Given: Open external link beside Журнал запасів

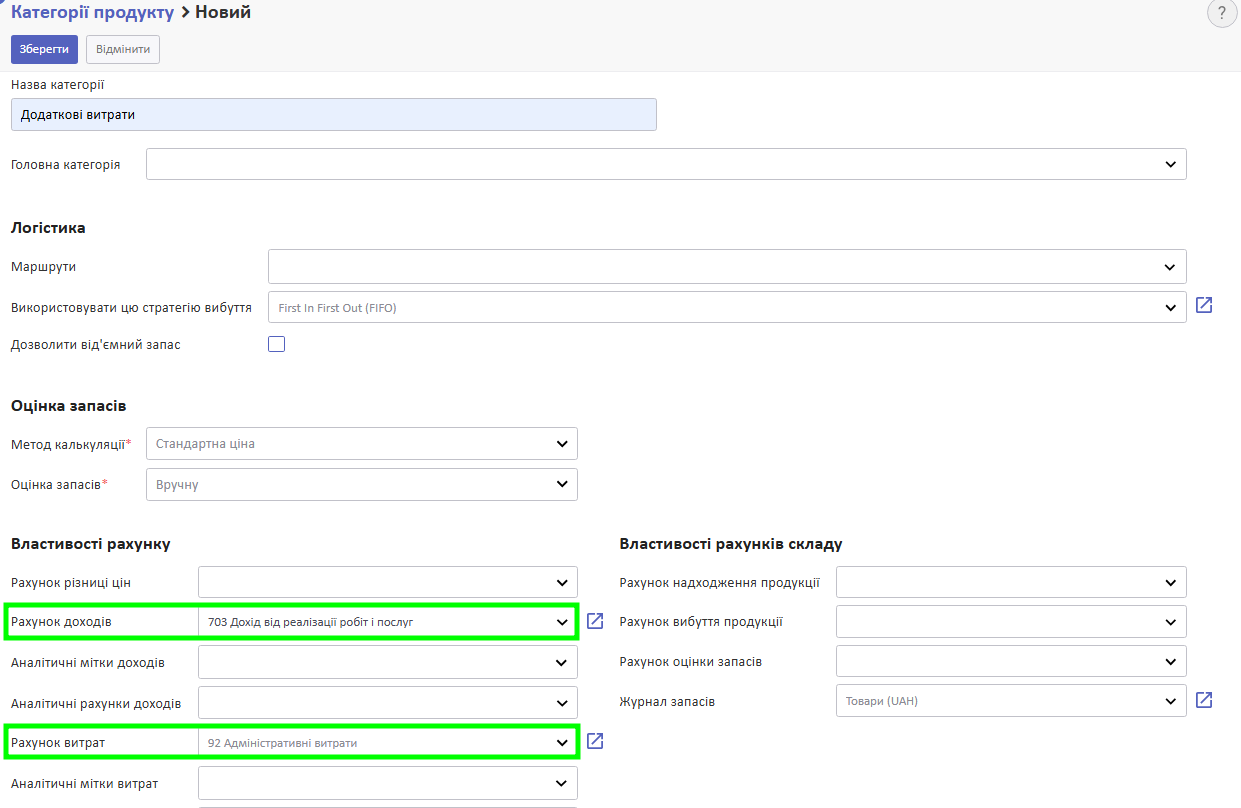Looking at the screenshot, I should [1204, 700].
